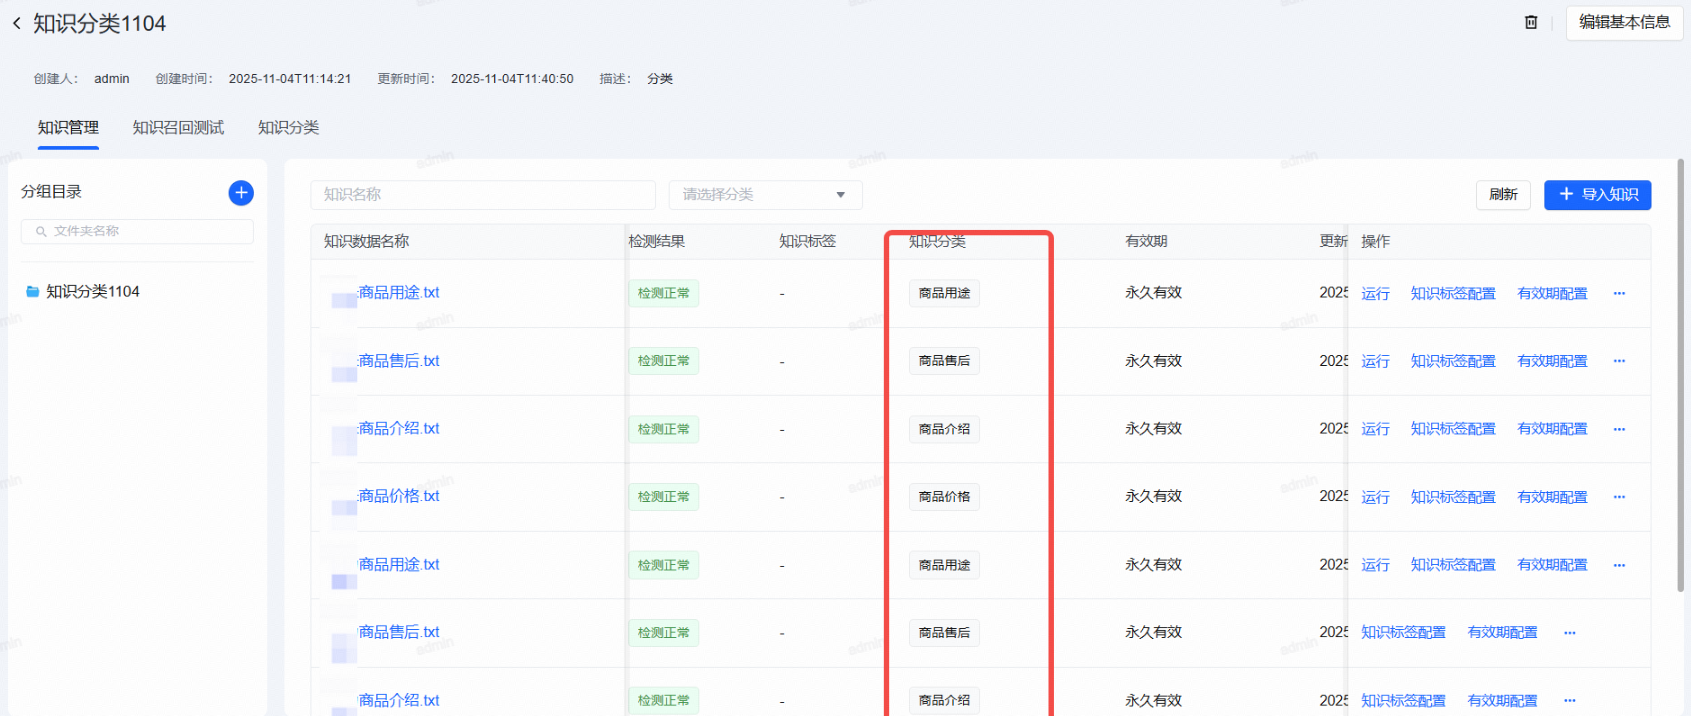
Task: Open more options (···) in first 商品售后.txt row
Action: pyautogui.click(x=1619, y=361)
